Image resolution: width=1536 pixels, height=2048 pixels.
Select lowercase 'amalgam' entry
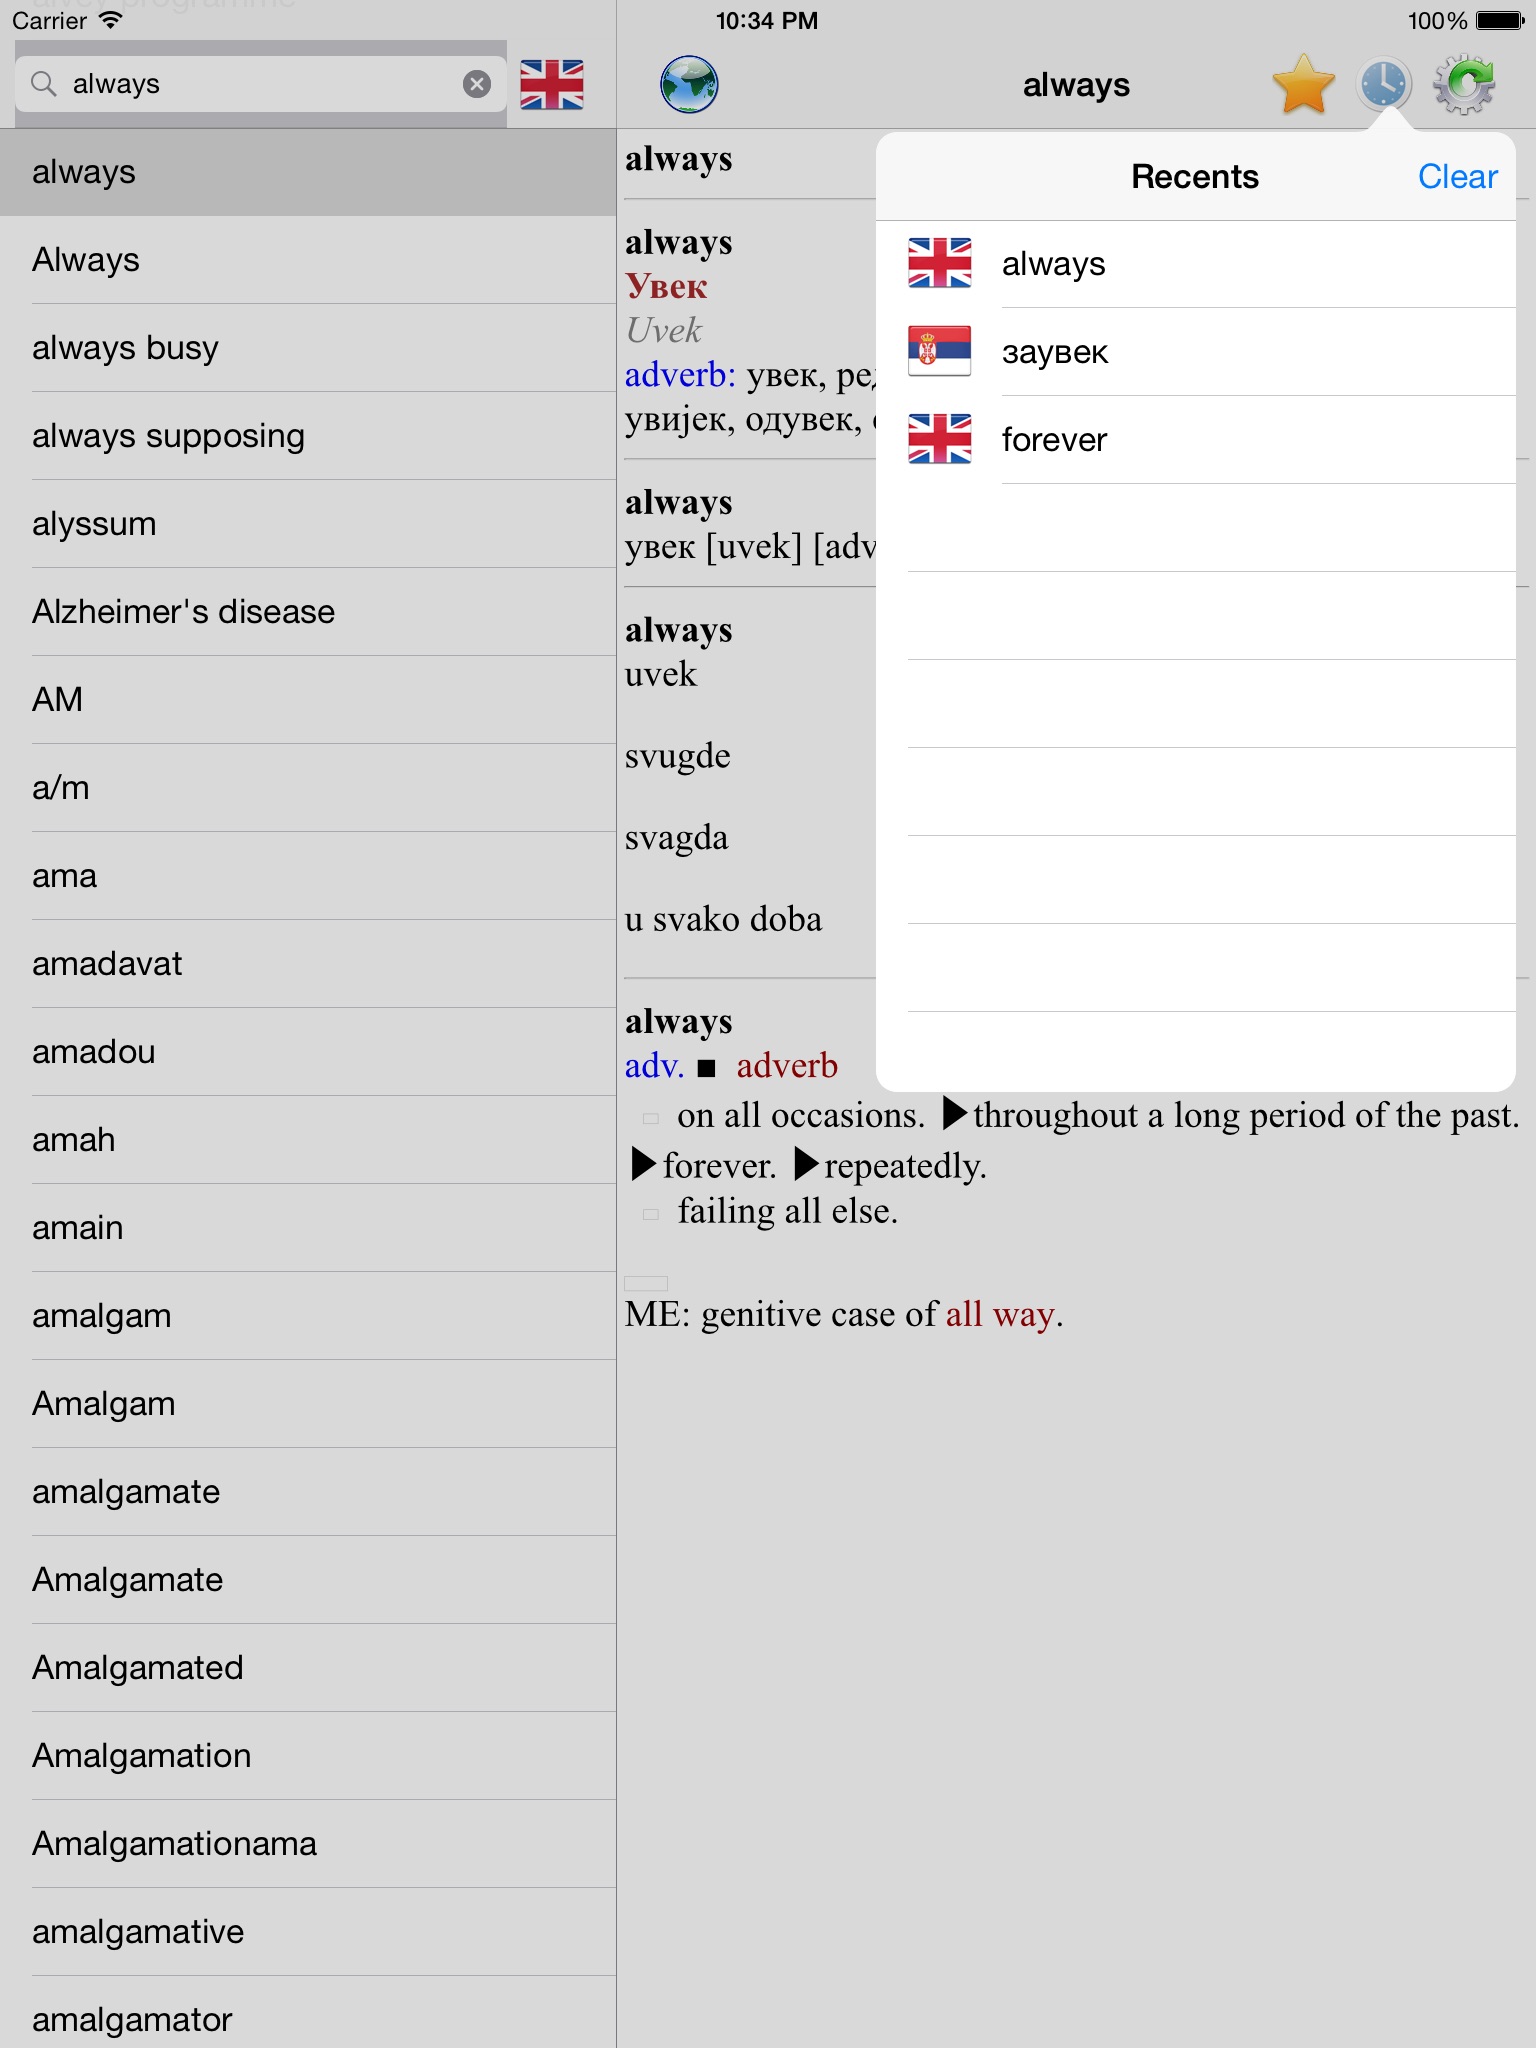(x=308, y=1316)
